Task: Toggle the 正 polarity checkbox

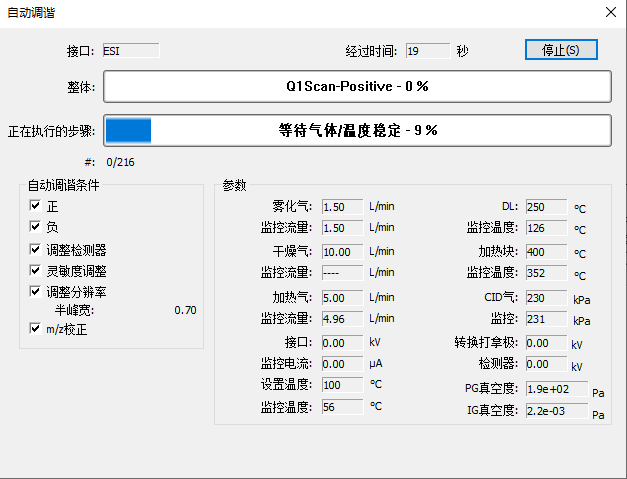Action: coord(36,206)
